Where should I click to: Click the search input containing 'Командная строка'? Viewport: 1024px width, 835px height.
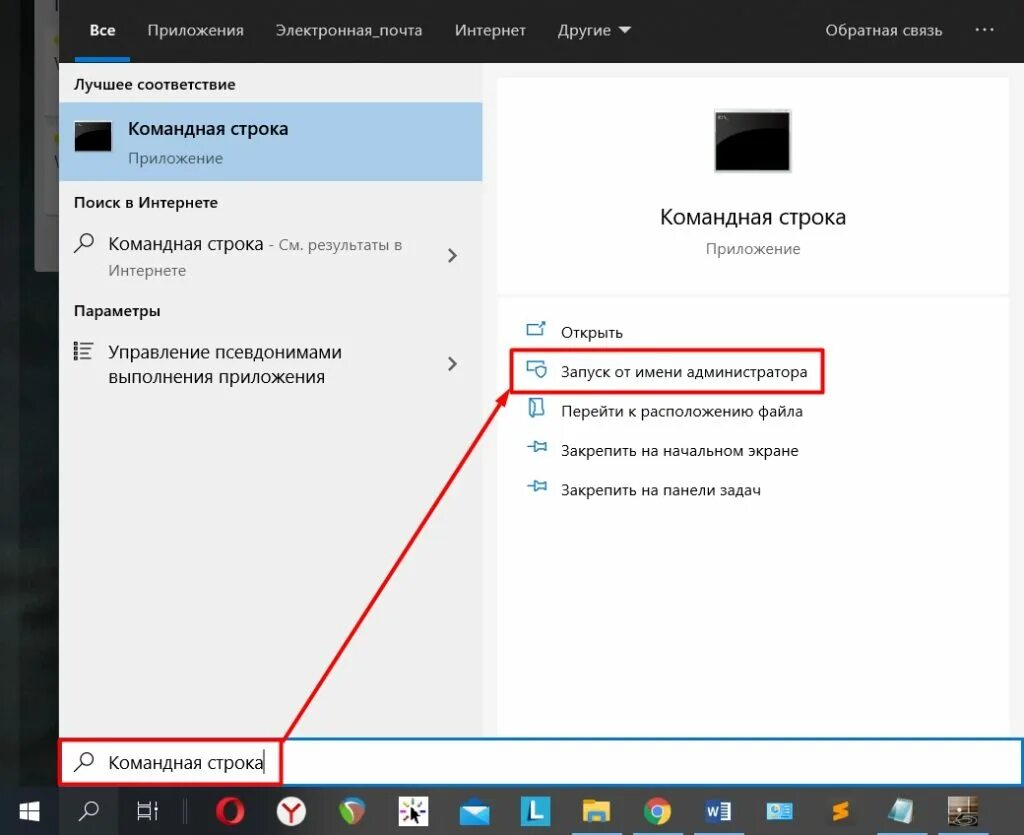coord(541,762)
